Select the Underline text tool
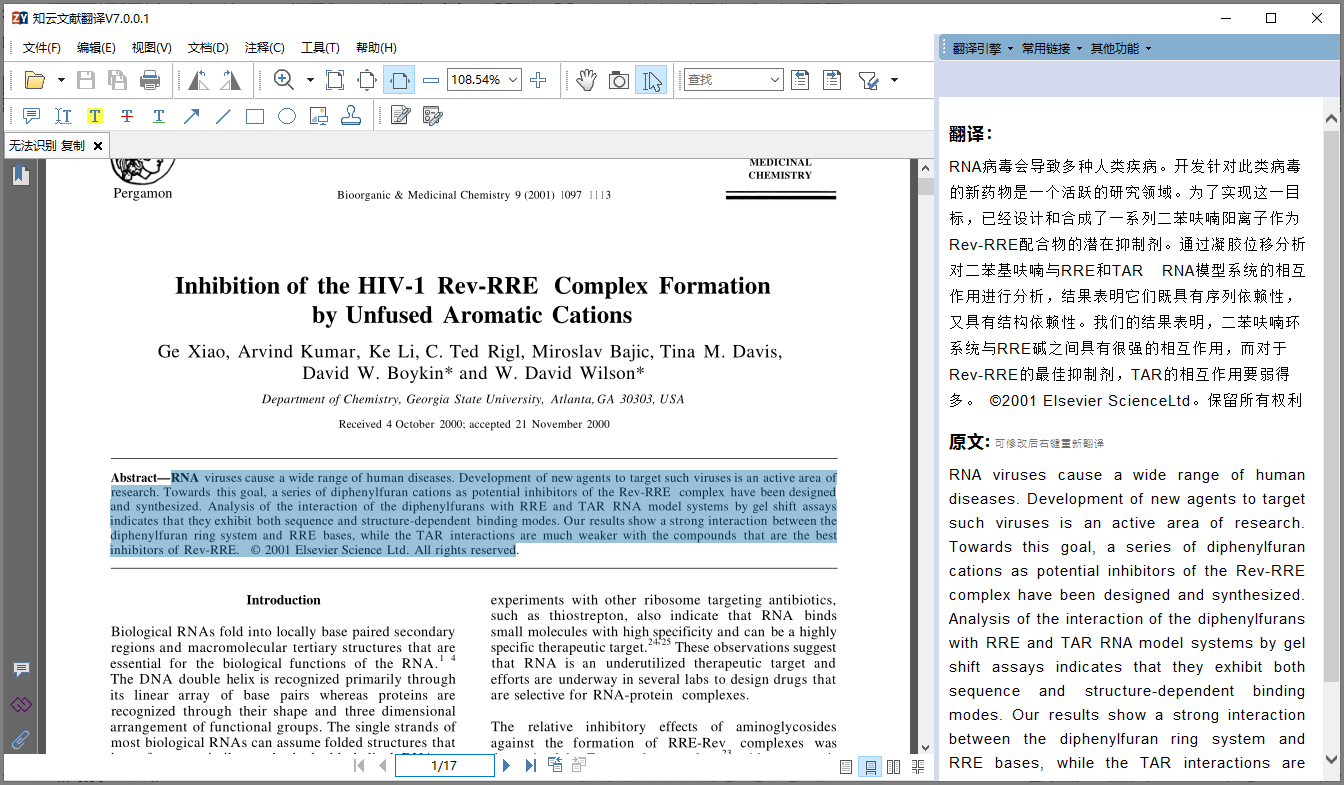The image size is (1344, 785). 159,116
